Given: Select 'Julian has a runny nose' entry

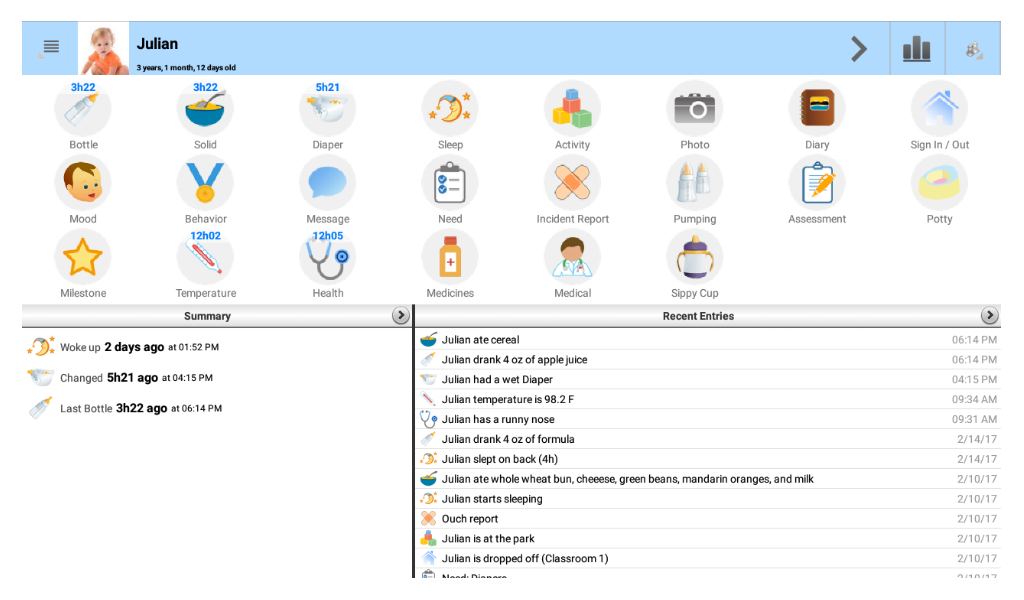Looking at the screenshot, I should pyautogui.click(x=708, y=419).
